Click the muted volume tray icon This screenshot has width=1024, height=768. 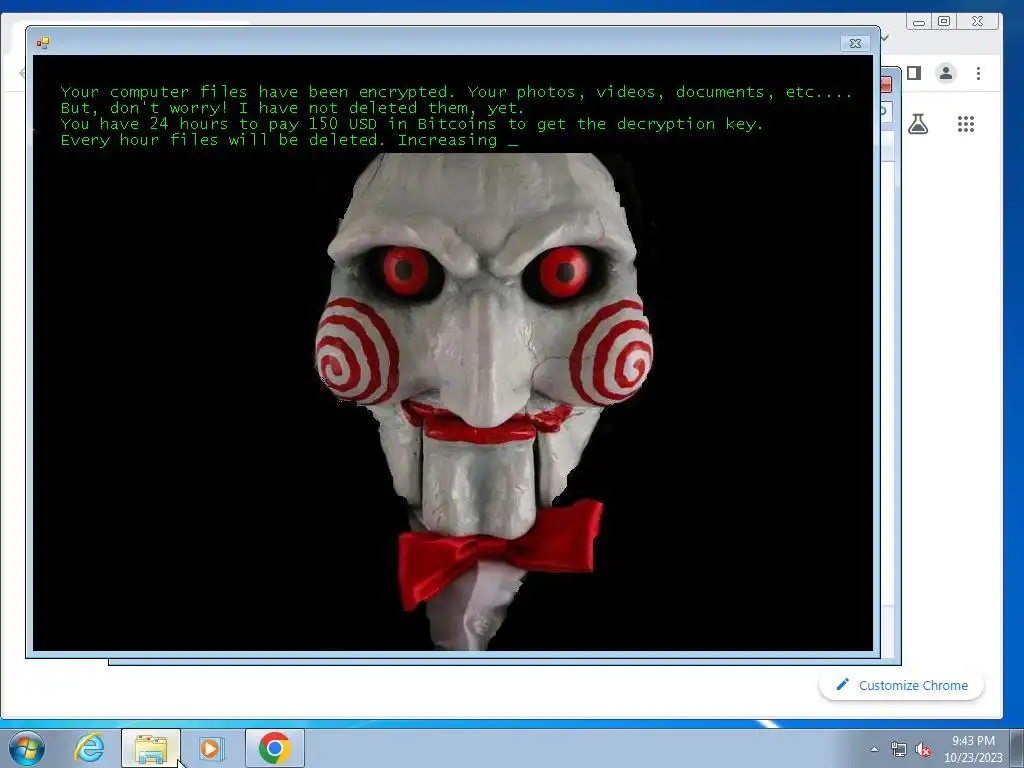click(923, 750)
